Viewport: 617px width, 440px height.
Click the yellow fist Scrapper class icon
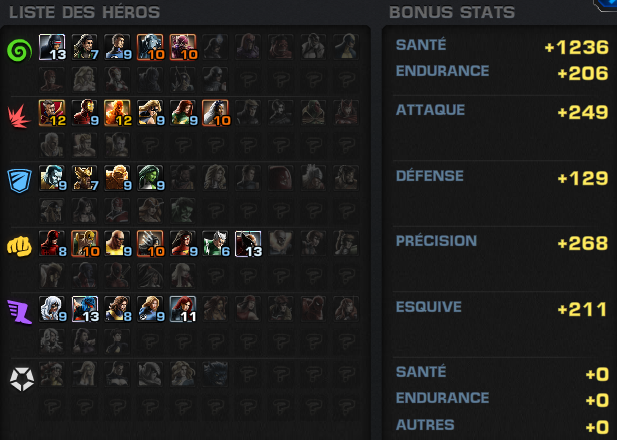click(19, 246)
